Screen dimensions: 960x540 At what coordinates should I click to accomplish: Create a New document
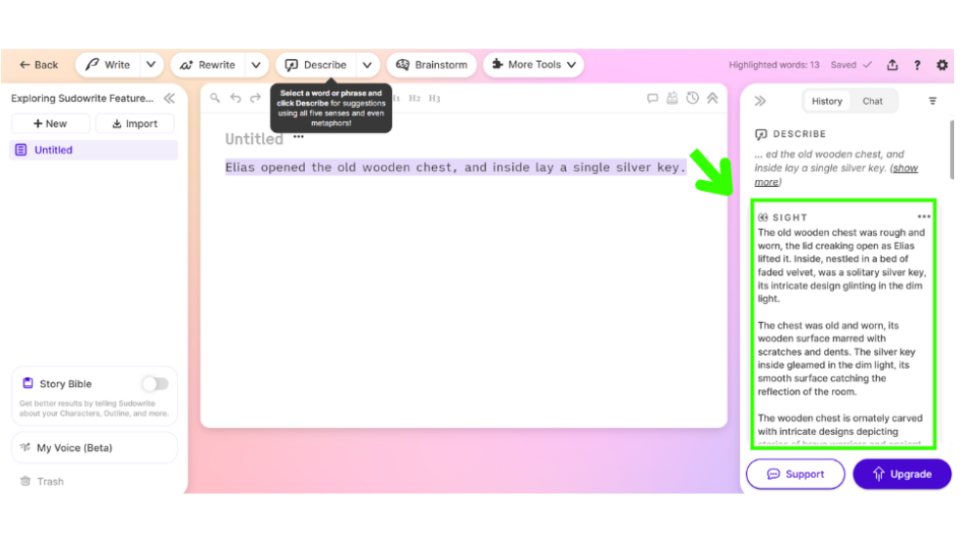(50, 124)
